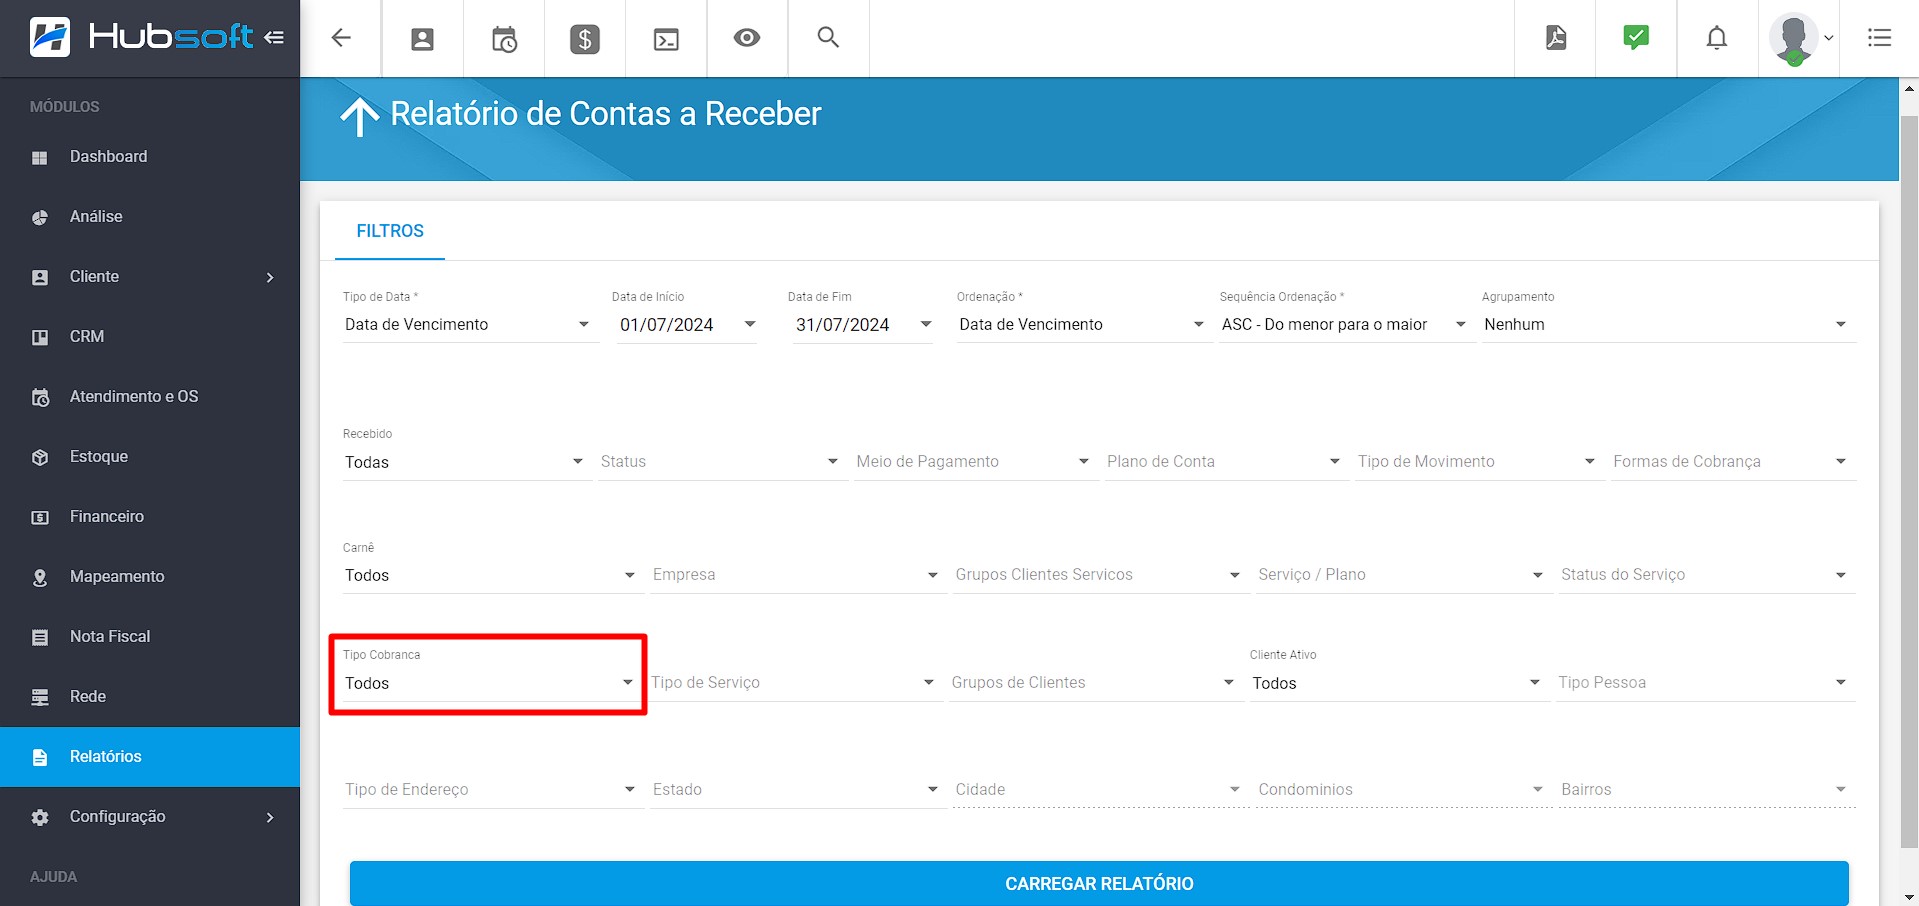Open the notifications bell
This screenshot has width=1919, height=906.
[1717, 38]
